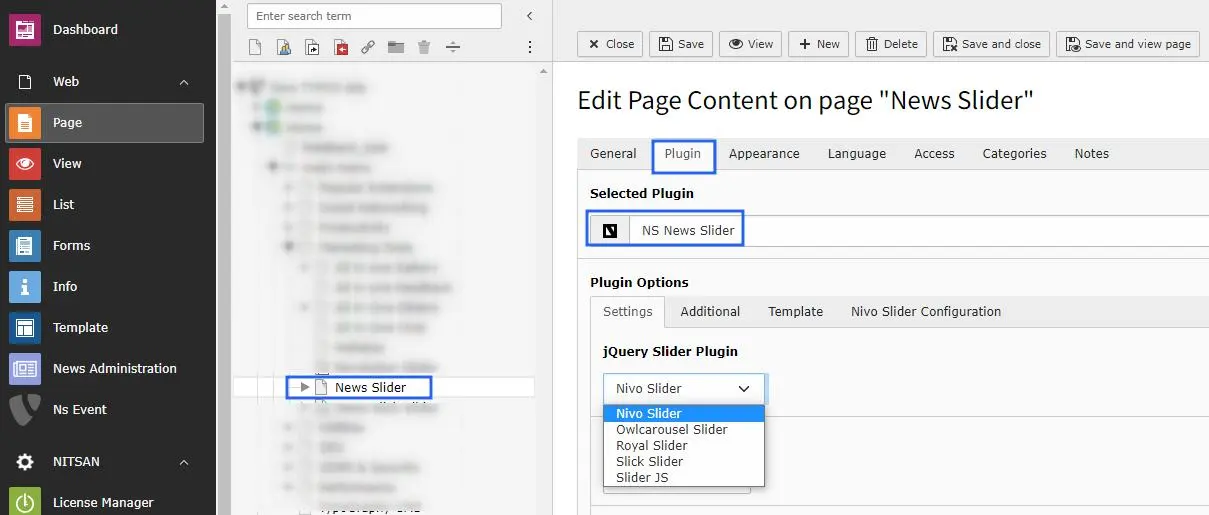The height and width of the screenshot is (515, 1209).
Task: Open the Settings plugin options tab
Action: pos(628,312)
